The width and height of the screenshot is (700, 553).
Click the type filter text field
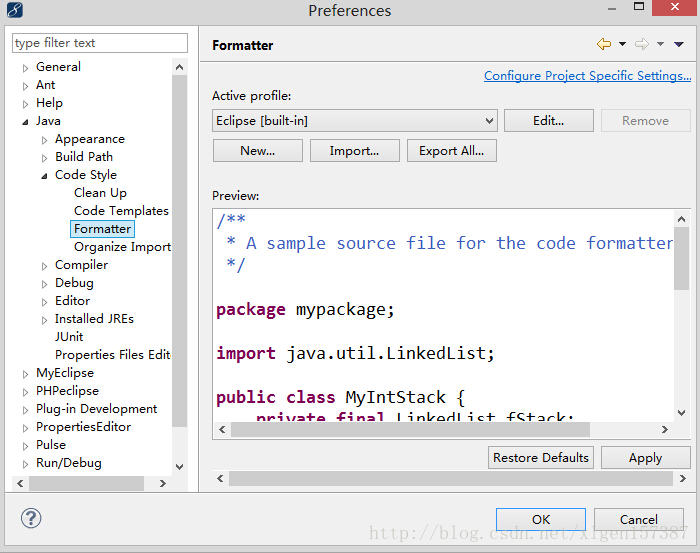point(99,43)
